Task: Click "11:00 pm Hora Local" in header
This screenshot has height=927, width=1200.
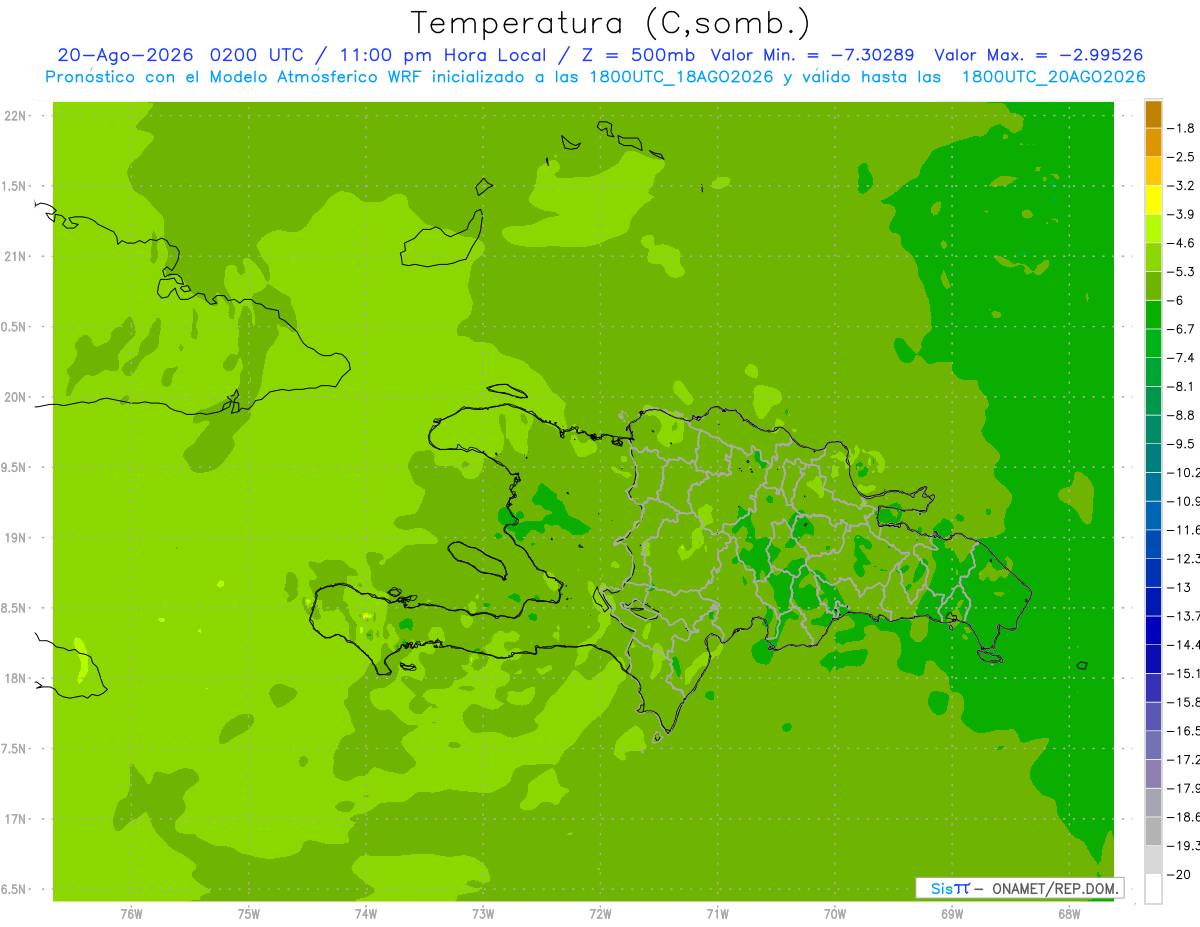Action: (x=441, y=55)
